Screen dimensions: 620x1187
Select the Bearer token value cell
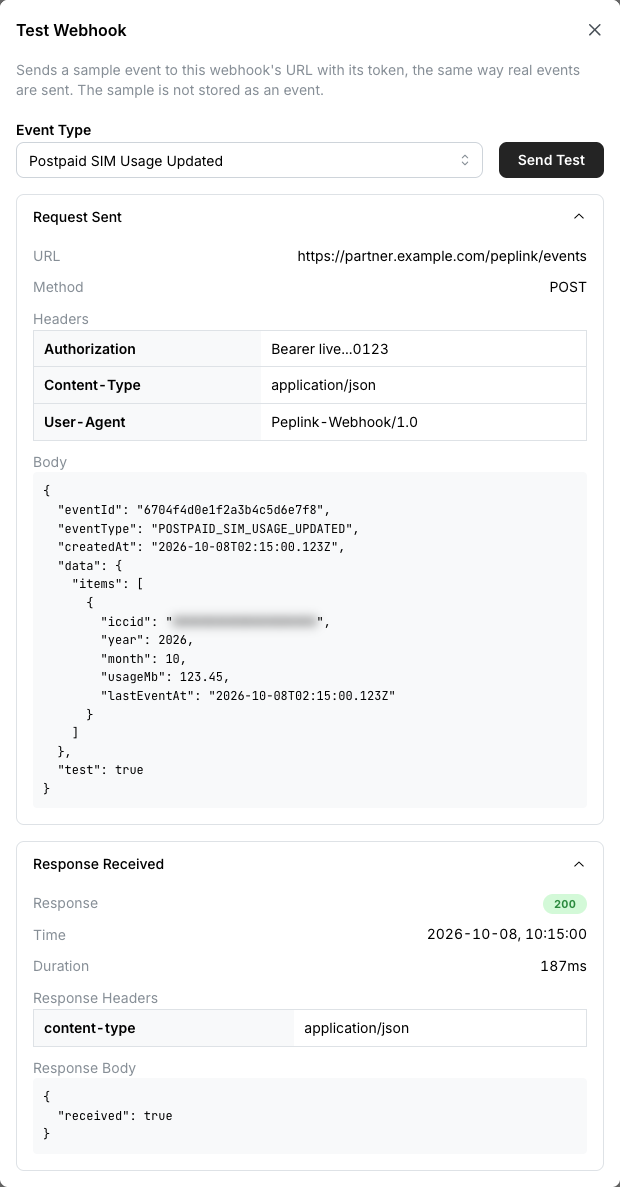pos(423,349)
